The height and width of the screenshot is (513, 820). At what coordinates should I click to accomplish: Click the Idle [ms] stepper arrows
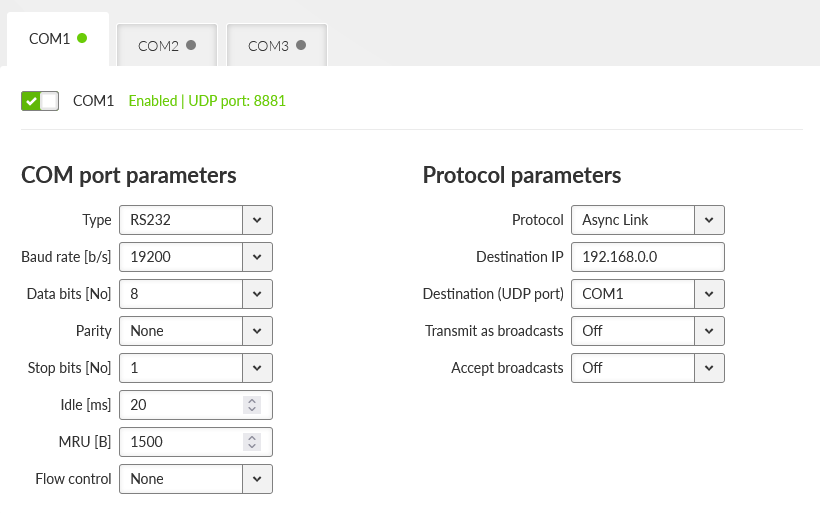tap(252, 405)
